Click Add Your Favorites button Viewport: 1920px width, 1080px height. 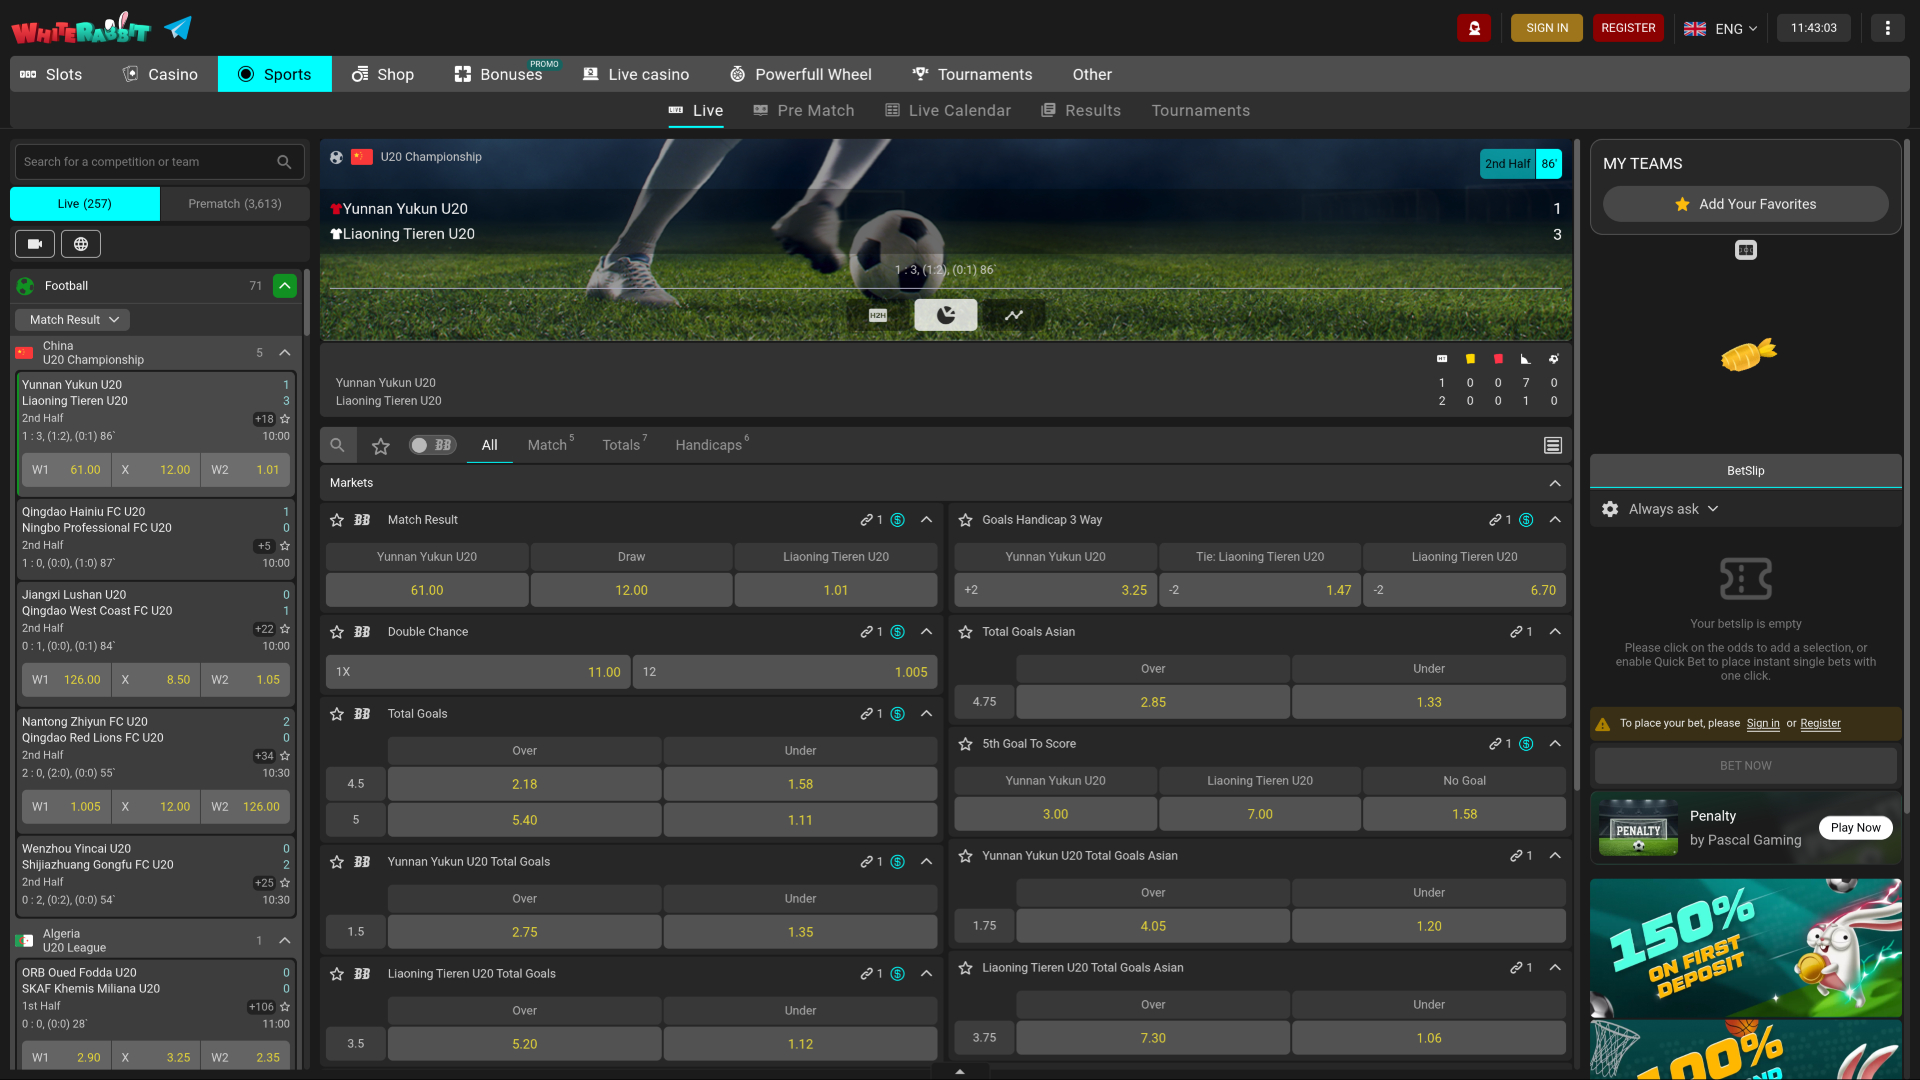[x=1746, y=204]
